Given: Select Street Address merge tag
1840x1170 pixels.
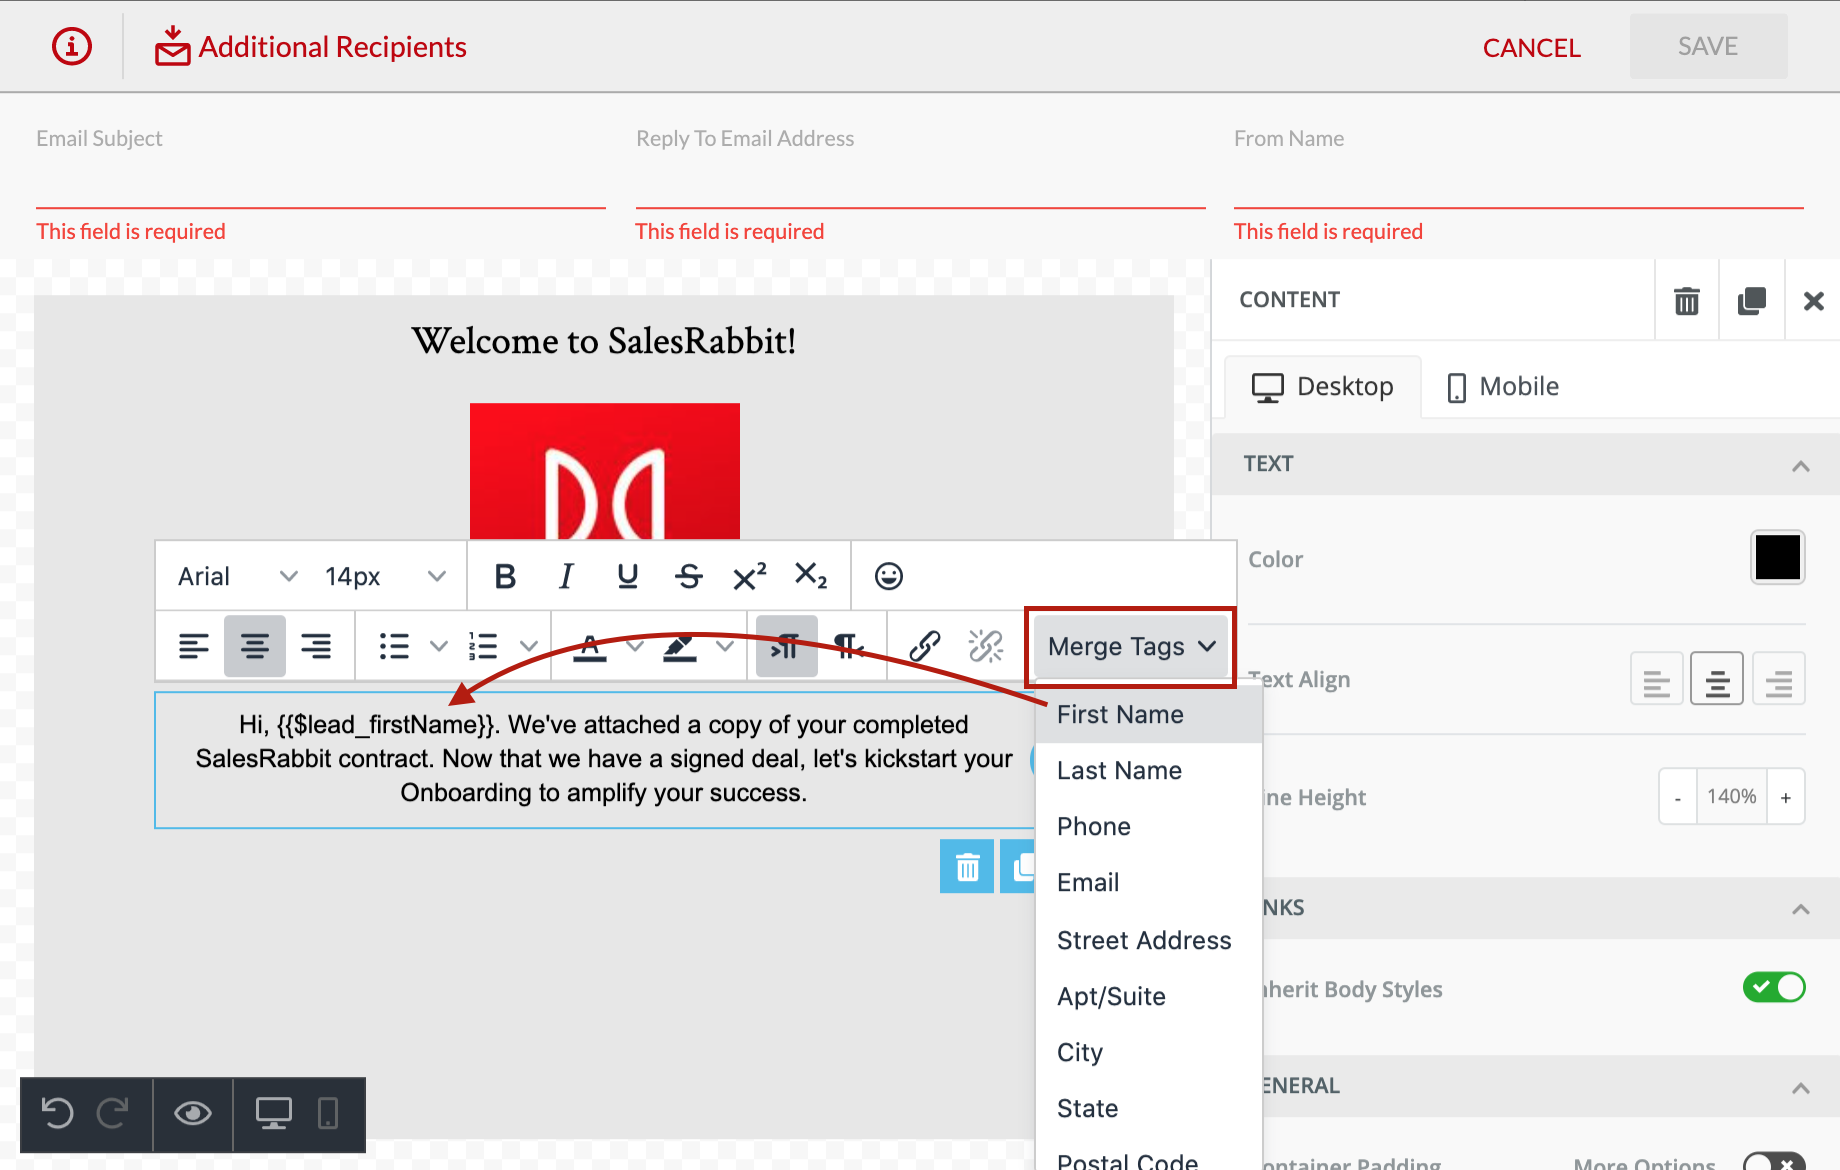Looking at the screenshot, I should tap(1149, 940).
